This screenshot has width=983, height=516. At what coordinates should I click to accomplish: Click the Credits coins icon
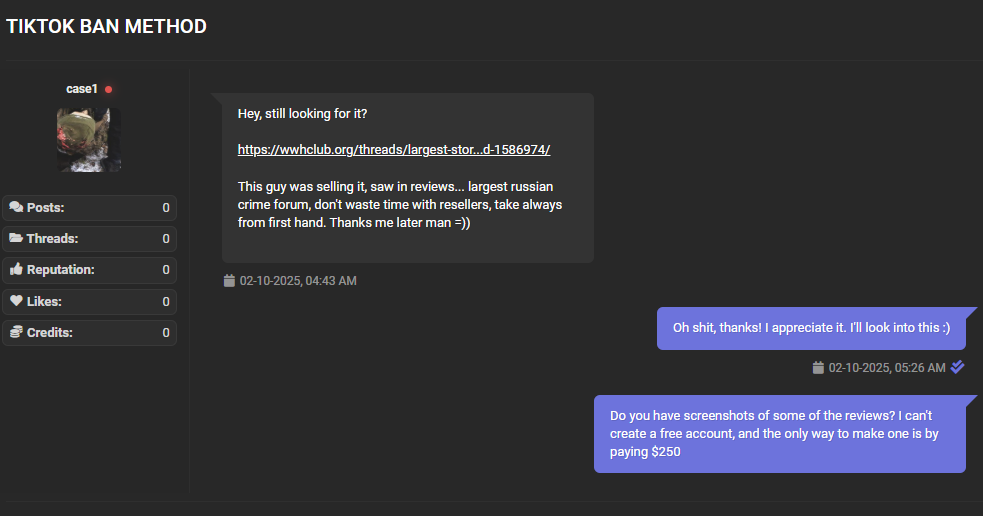pos(16,332)
